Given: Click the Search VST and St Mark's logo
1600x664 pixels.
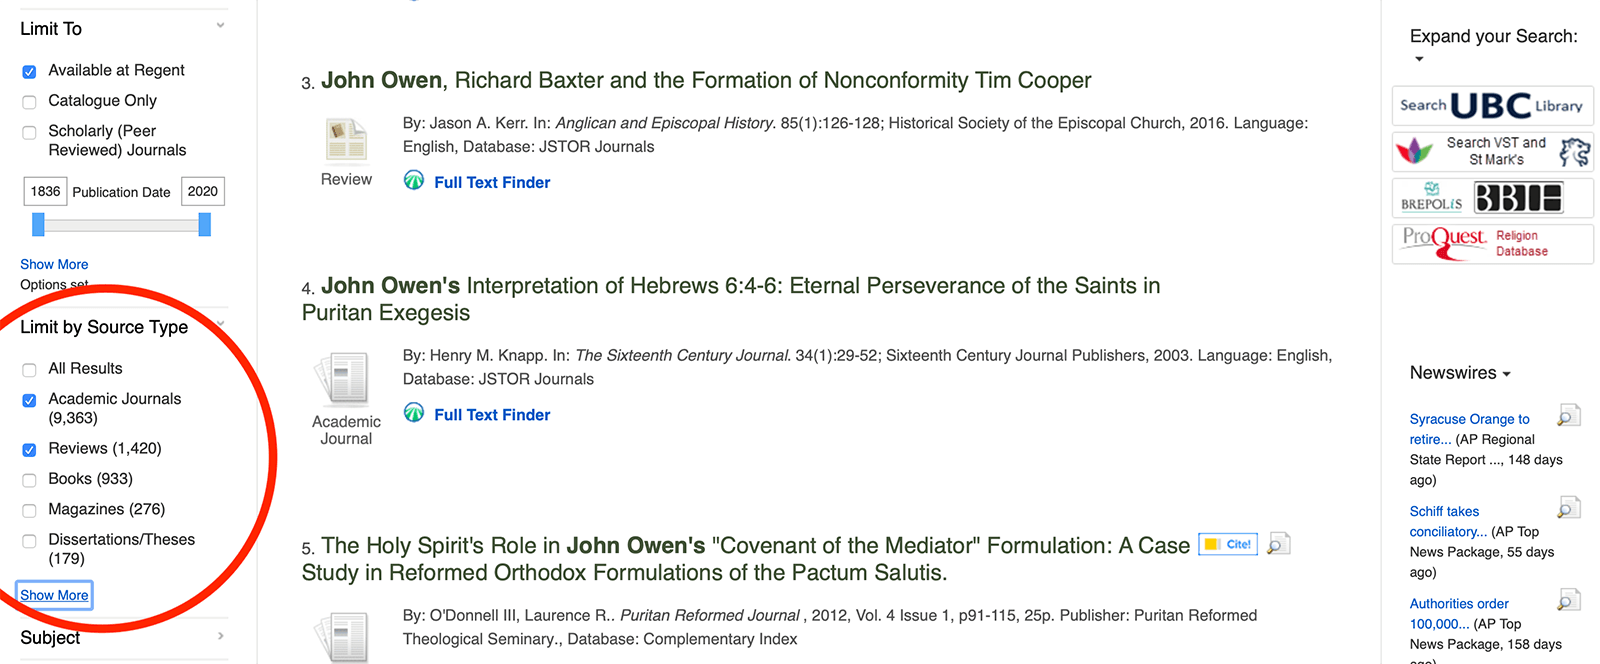Looking at the screenshot, I should (x=1492, y=151).
